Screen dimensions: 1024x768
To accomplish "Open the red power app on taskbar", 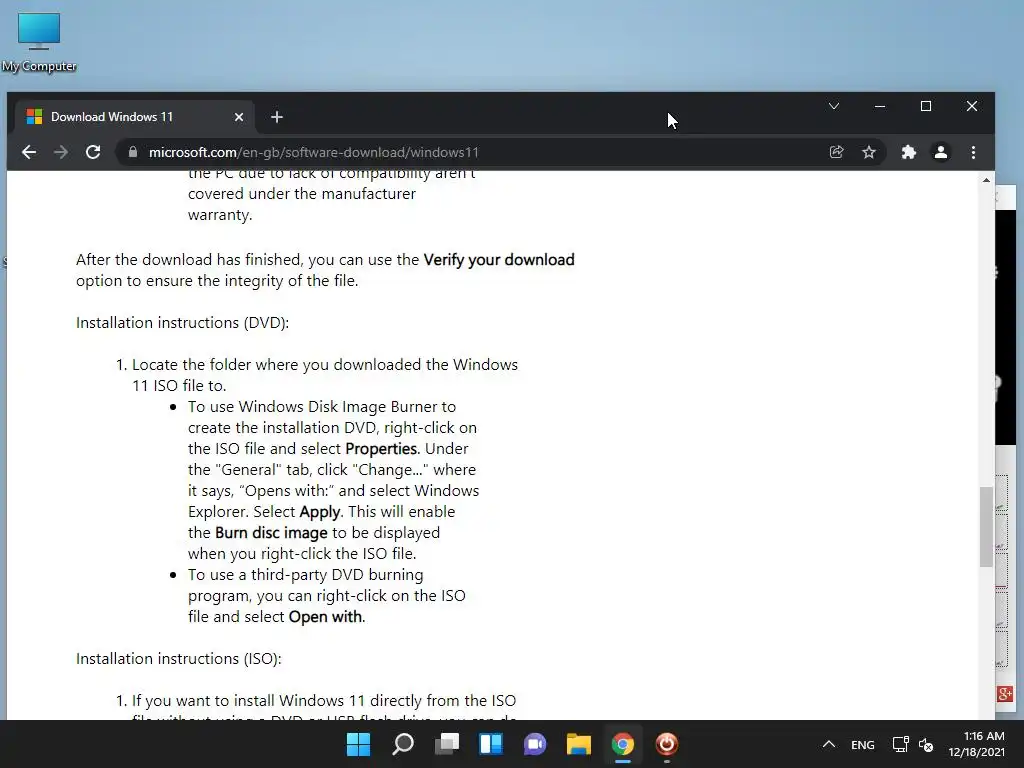I will pyautogui.click(x=666, y=744).
